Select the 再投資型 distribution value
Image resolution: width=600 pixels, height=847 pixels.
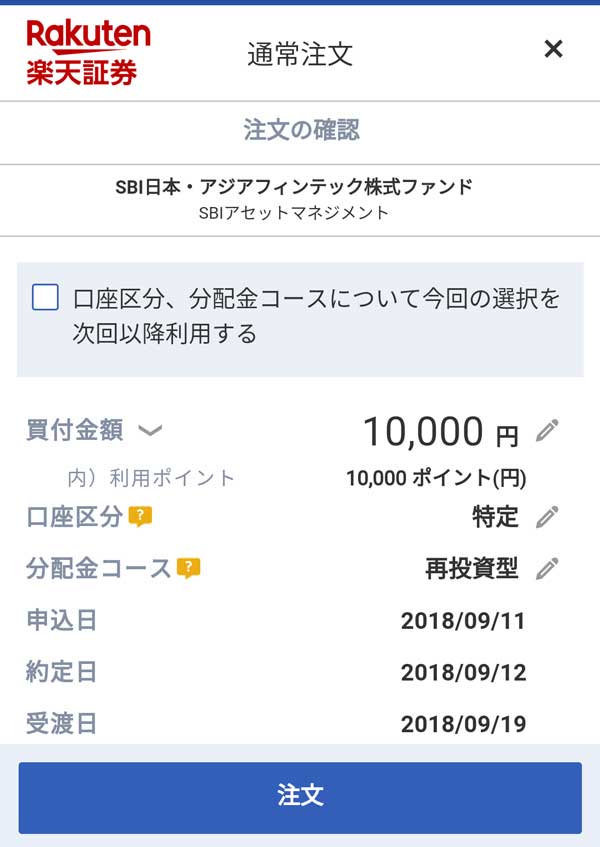[472, 569]
